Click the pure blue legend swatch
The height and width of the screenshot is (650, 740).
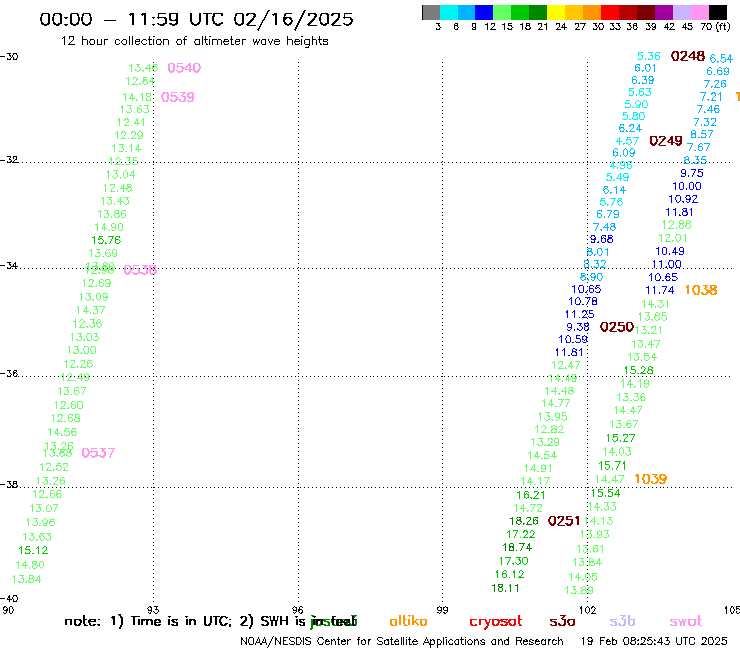click(484, 12)
